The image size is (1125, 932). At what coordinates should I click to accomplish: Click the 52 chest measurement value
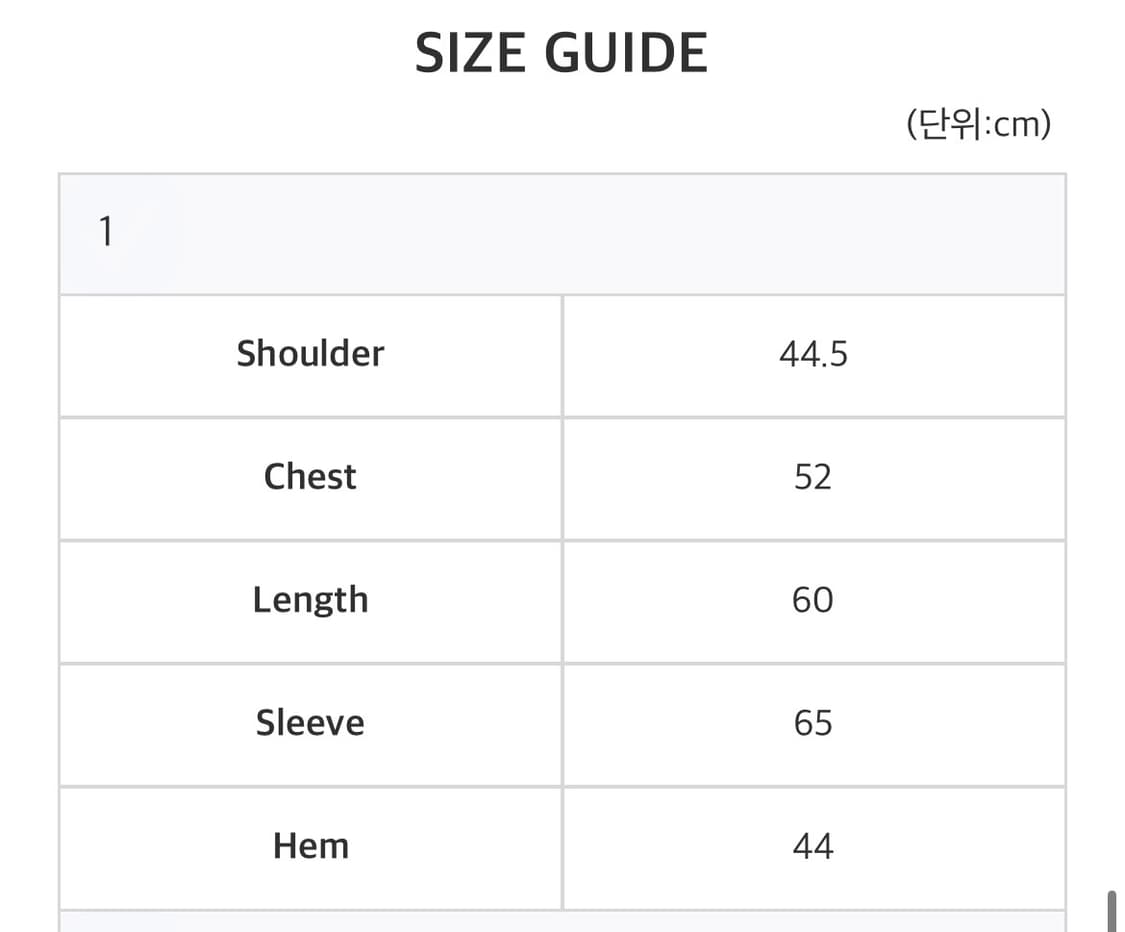tap(813, 477)
